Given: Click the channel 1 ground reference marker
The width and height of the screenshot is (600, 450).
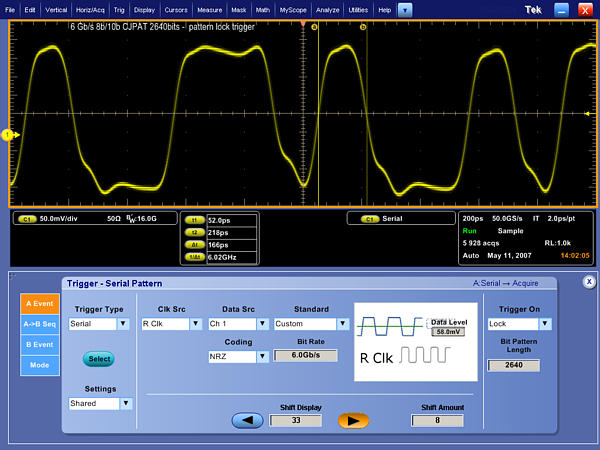Looking at the screenshot, I should [x=7, y=134].
